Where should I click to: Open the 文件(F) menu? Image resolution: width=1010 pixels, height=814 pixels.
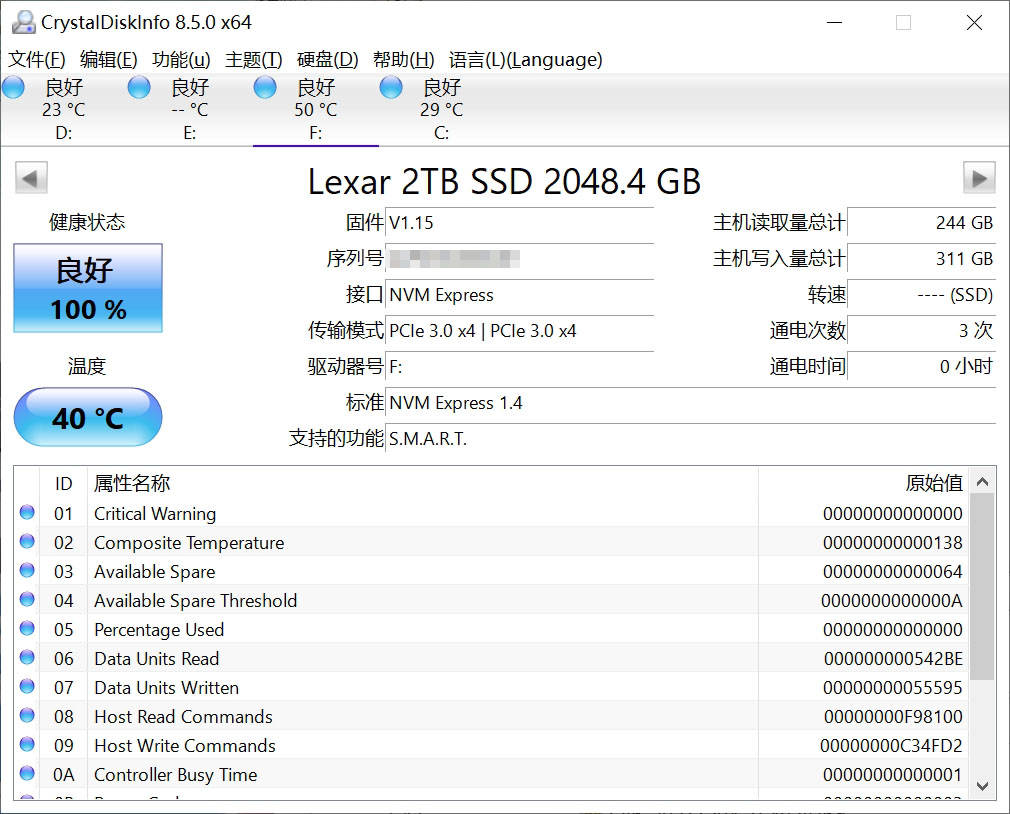pos(37,60)
